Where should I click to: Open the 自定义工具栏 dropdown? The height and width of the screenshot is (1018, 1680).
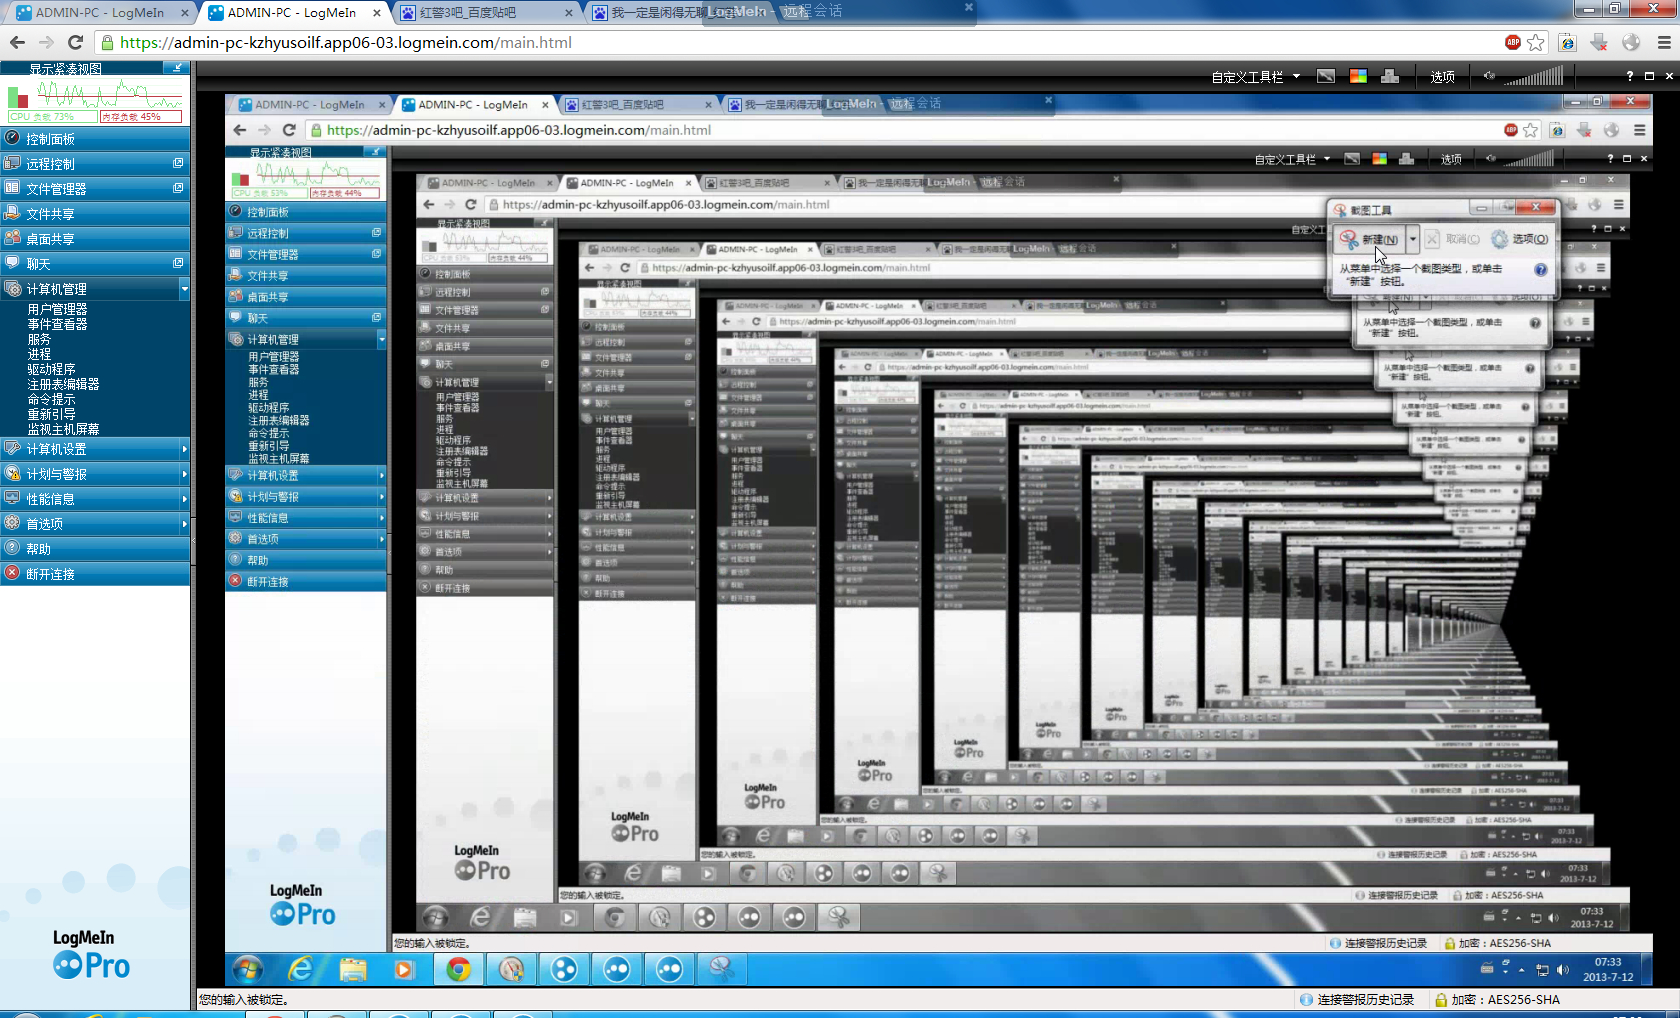click(x=1256, y=77)
